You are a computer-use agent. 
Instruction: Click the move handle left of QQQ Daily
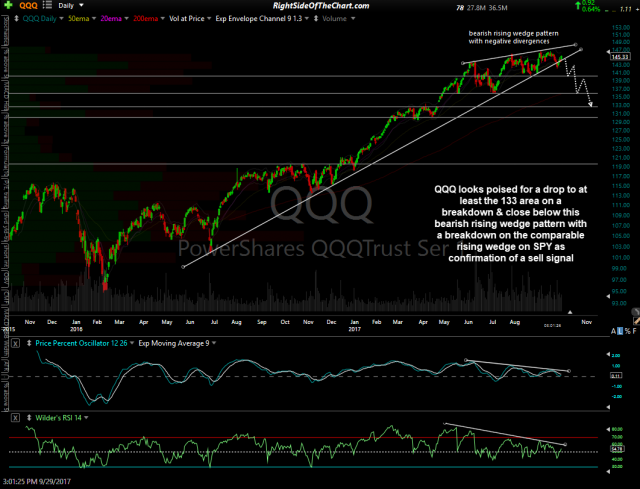[x=16, y=18]
